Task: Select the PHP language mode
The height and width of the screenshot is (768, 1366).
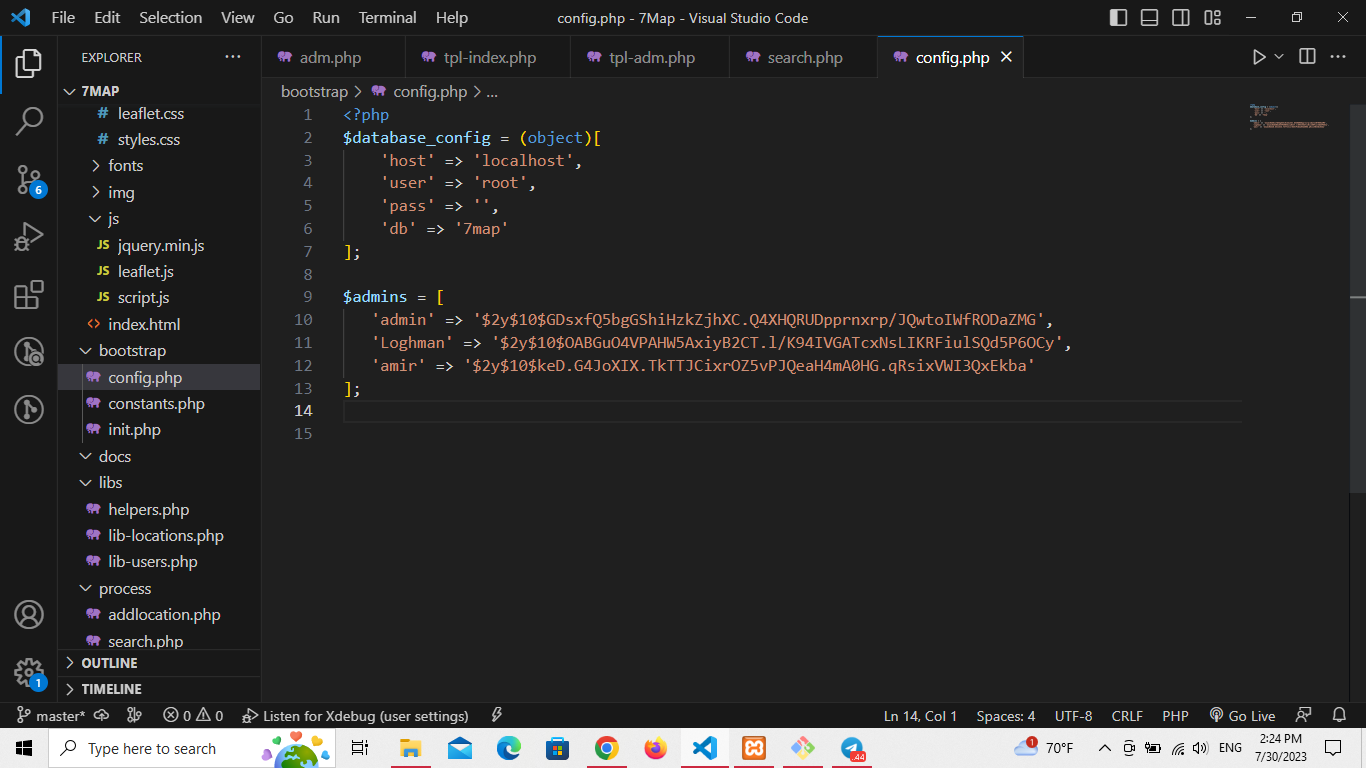Action: click(x=1175, y=716)
